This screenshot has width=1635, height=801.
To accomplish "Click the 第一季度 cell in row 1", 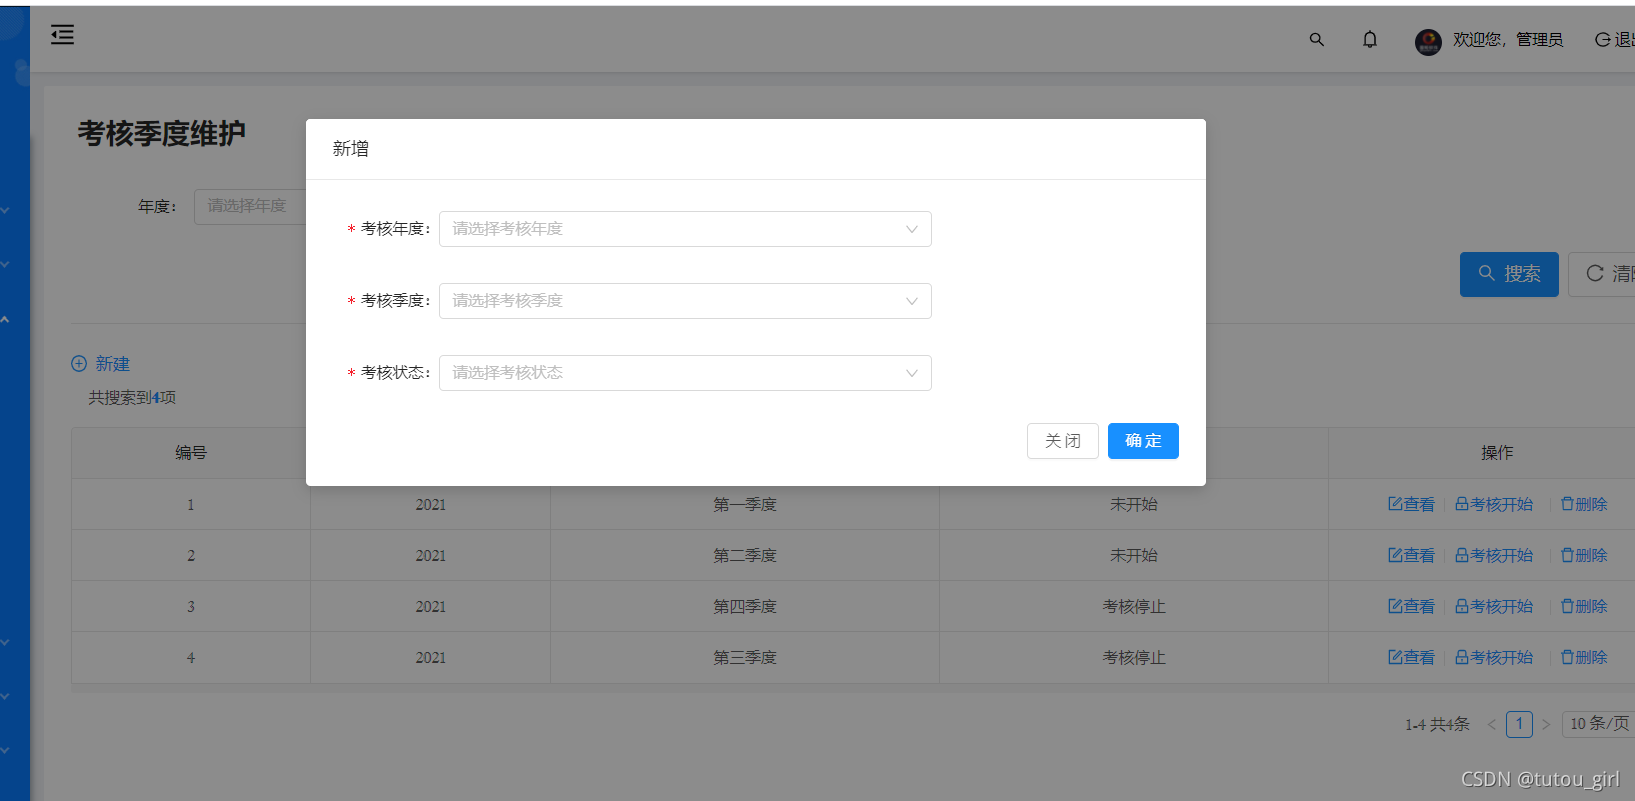I will pos(745,505).
